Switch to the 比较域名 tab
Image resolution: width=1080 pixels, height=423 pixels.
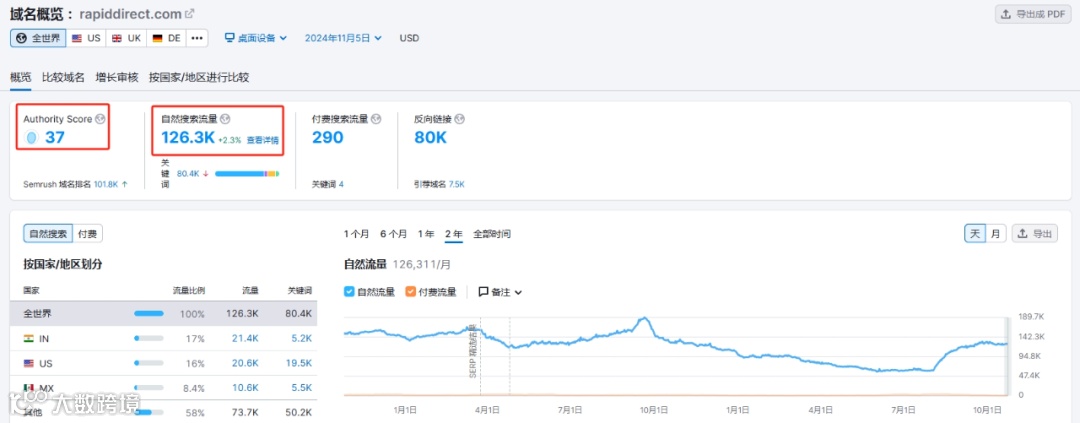point(63,77)
